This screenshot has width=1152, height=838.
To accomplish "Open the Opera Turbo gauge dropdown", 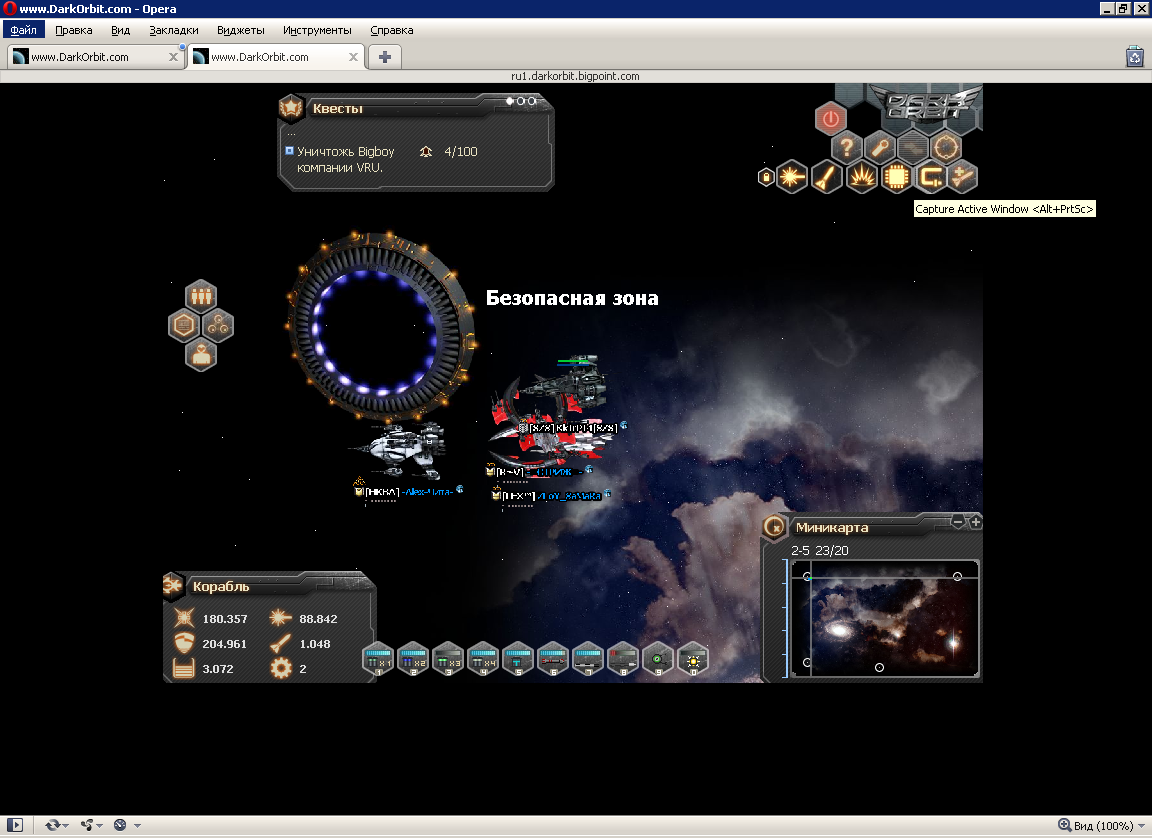I will click(126, 825).
